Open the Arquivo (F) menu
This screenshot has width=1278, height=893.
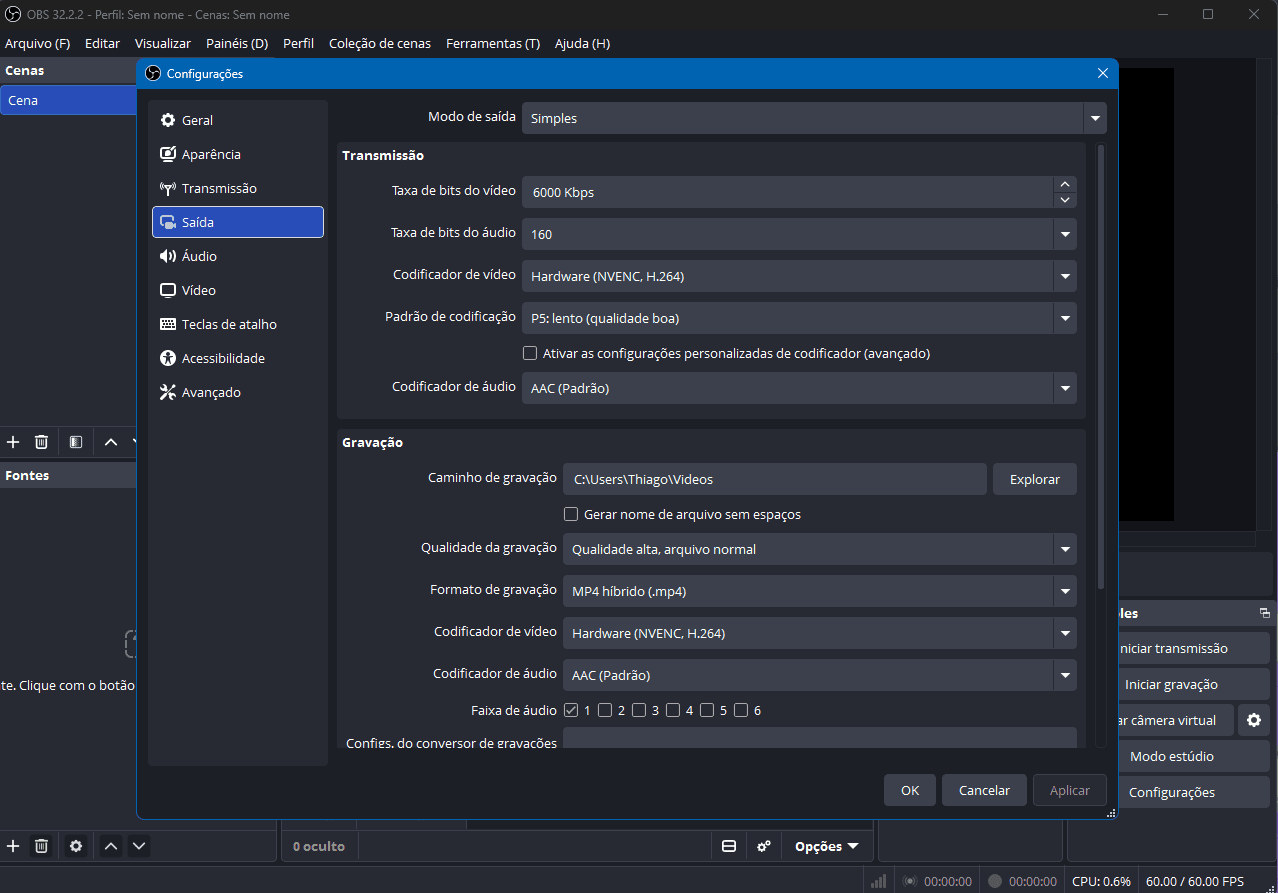click(37, 43)
